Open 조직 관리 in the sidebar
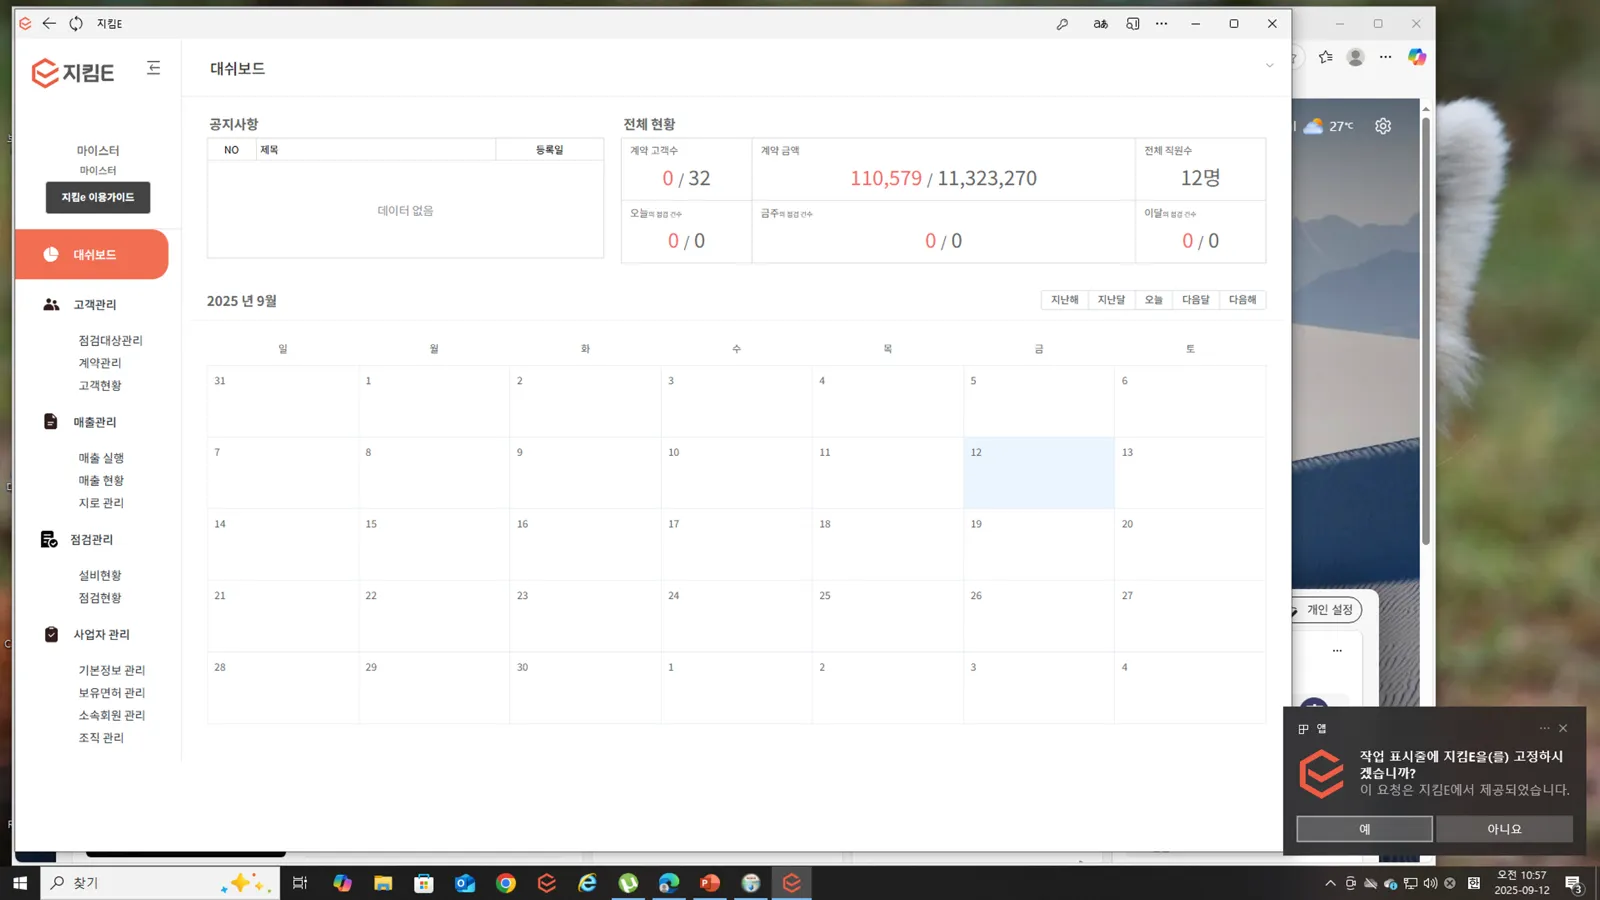This screenshot has width=1600, height=900. coord(101,738)
